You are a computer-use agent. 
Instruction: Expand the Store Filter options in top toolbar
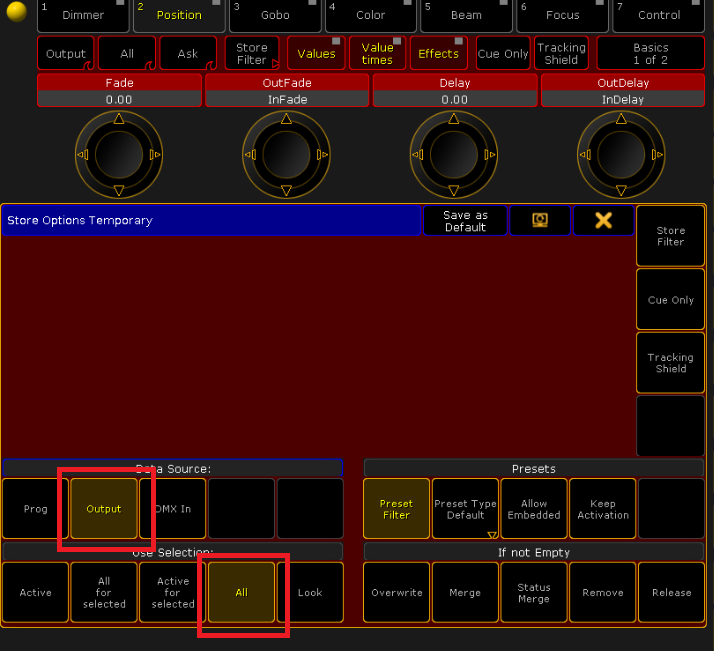click(252, 54)
